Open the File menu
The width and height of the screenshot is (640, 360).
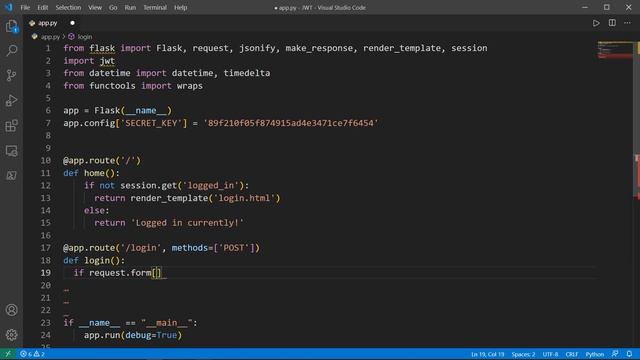click(25, 7)
